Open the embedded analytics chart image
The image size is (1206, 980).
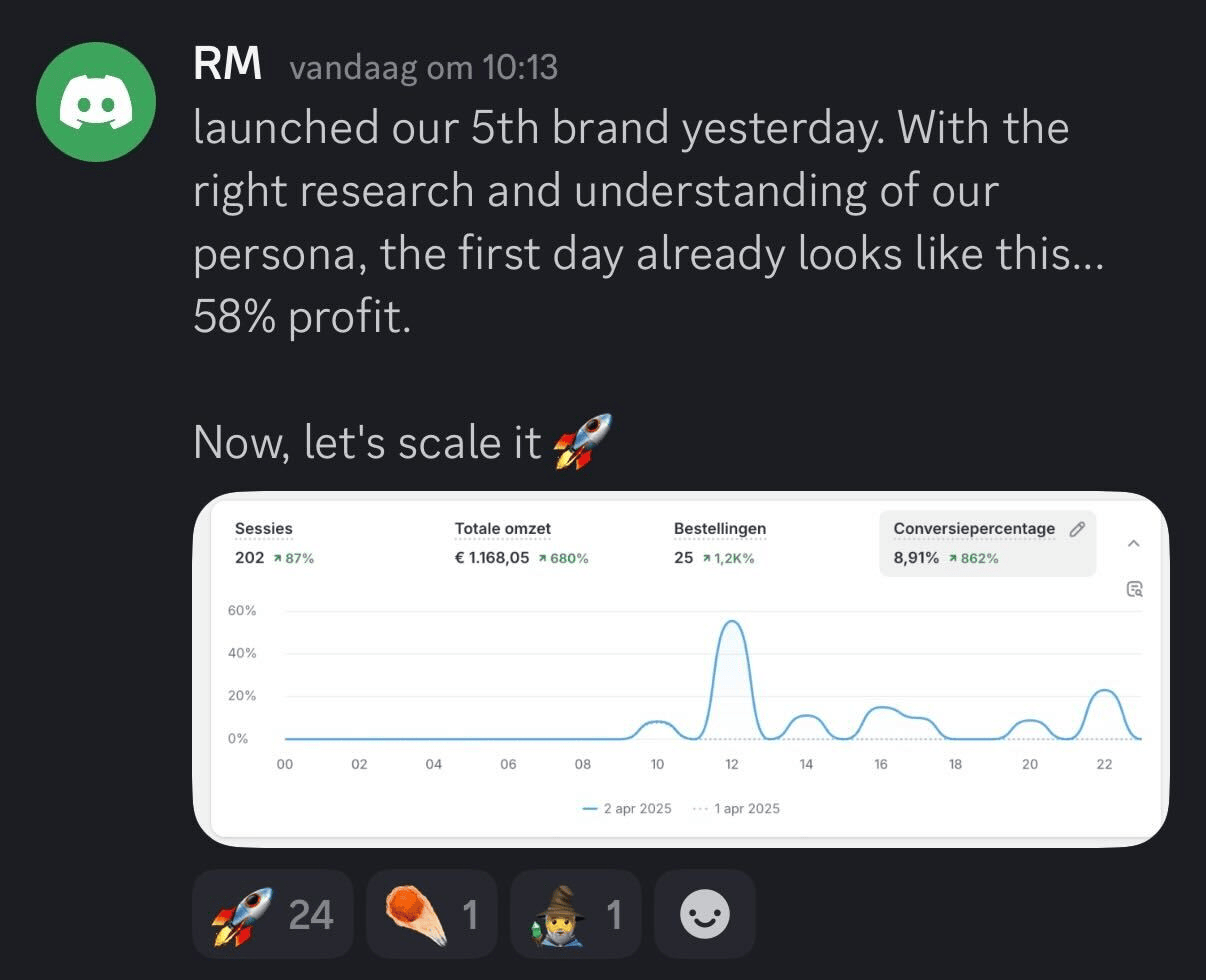[680, 668]
